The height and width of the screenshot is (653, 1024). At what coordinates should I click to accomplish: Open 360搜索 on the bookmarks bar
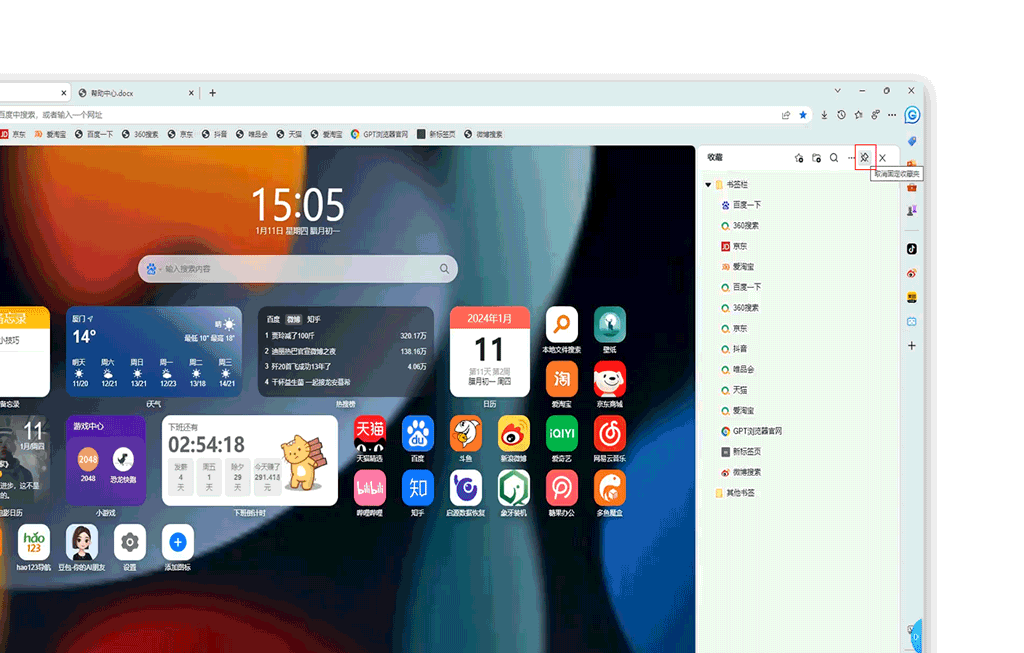[x=140, y=135]
